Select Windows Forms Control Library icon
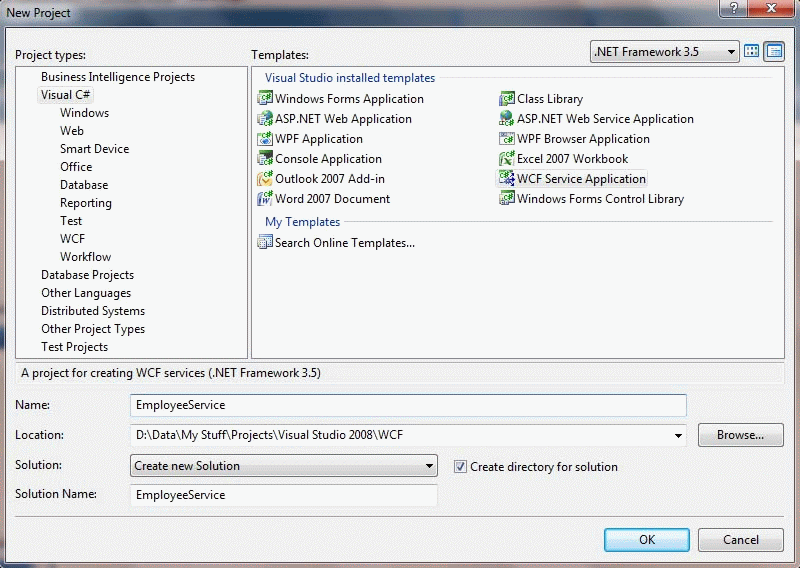 pos(507,198)
